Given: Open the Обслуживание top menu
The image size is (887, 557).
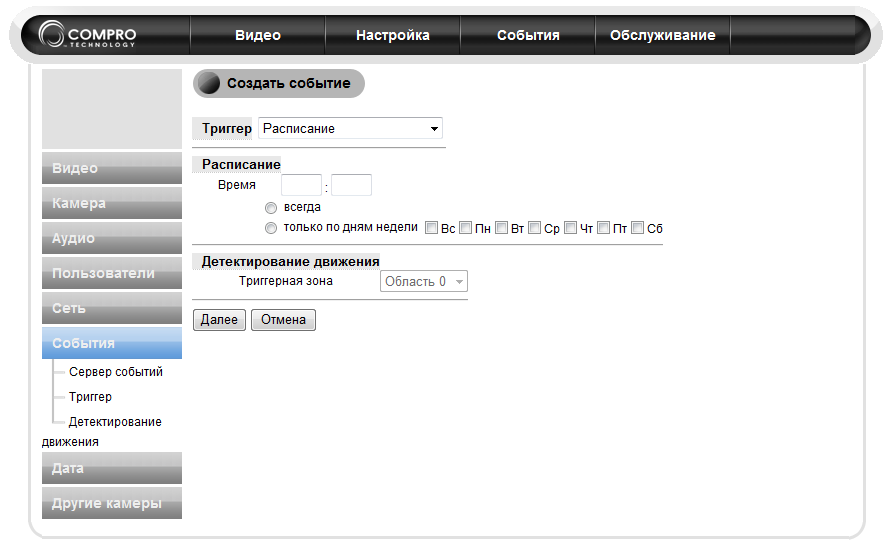Looking at the screenshot, I should 663,35.
